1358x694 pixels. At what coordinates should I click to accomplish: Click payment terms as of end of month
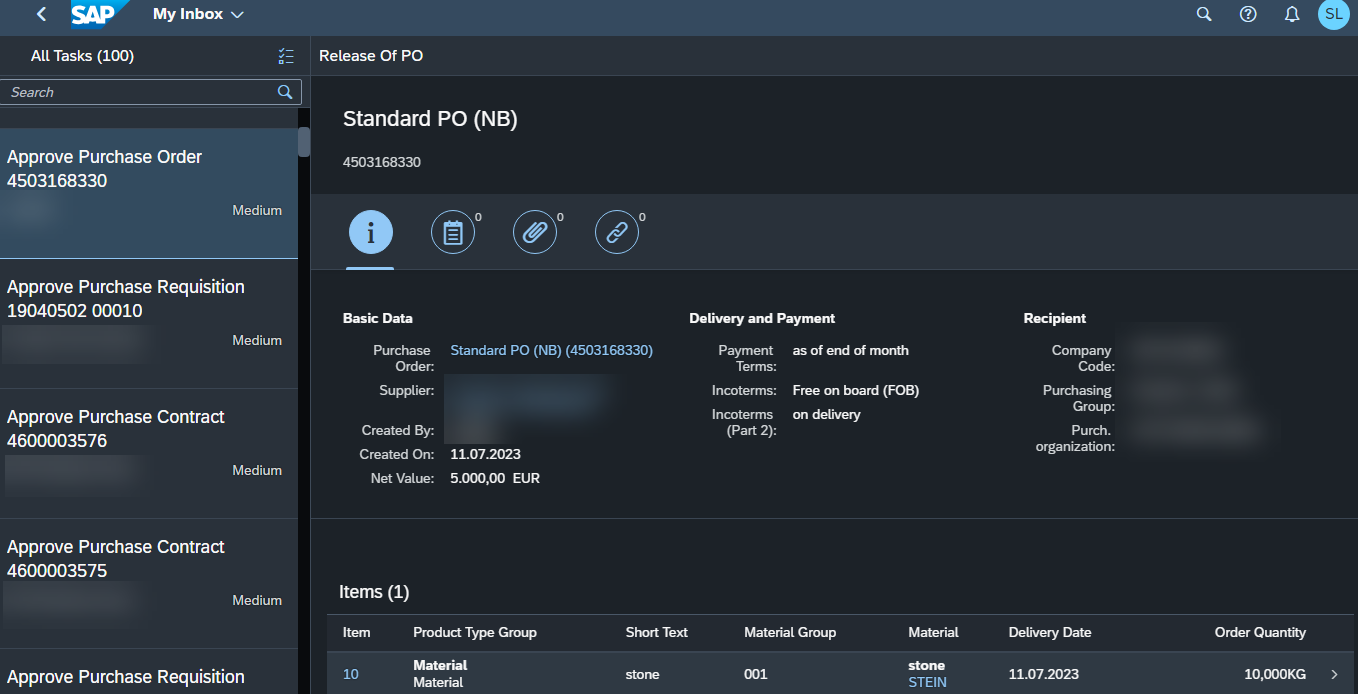(x=851, y=350)
